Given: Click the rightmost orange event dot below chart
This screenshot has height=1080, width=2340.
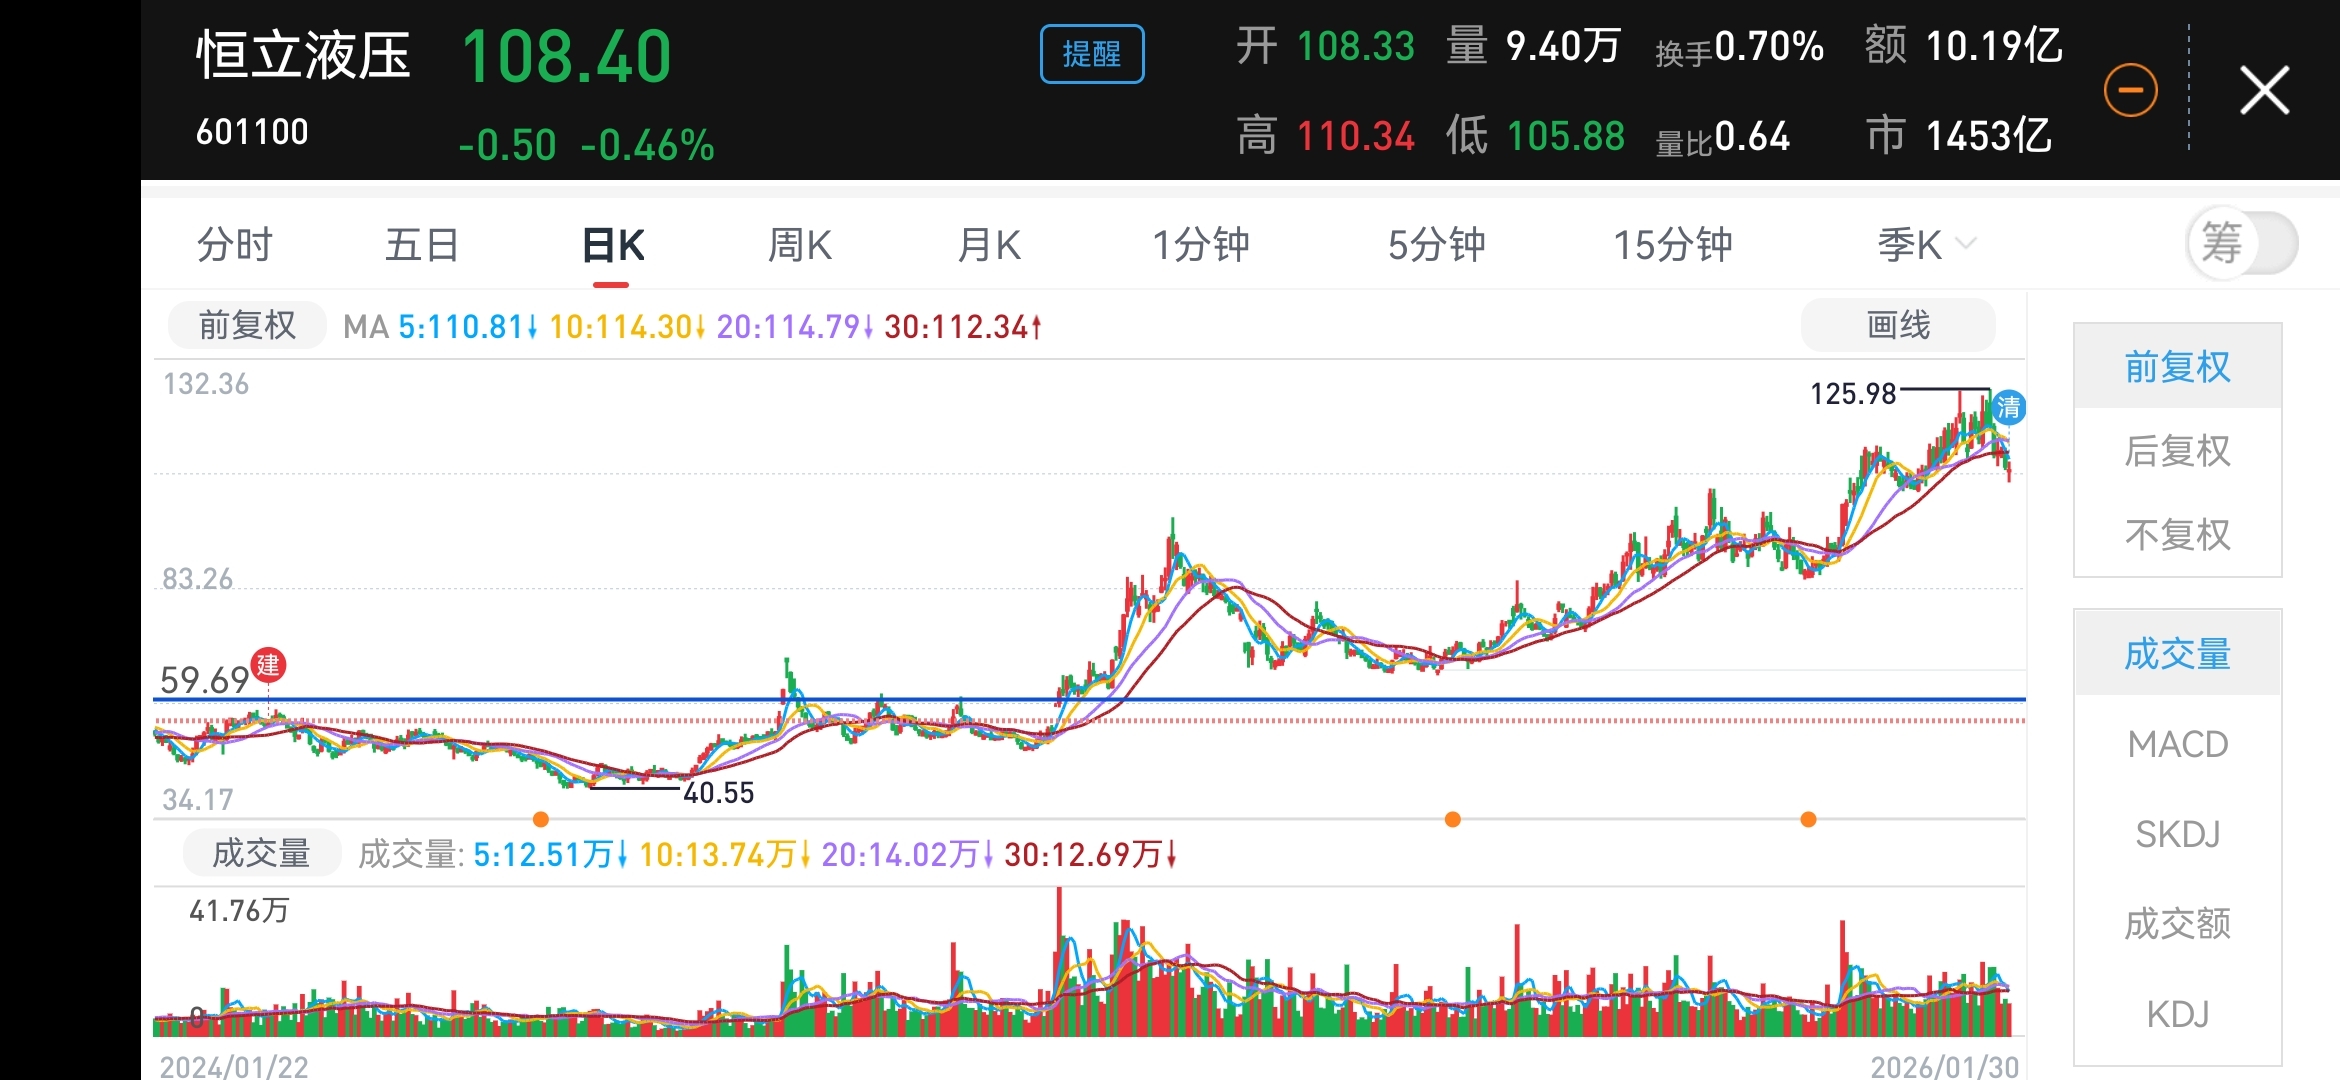Looking at the screenshot, I should click(1808, 820).
